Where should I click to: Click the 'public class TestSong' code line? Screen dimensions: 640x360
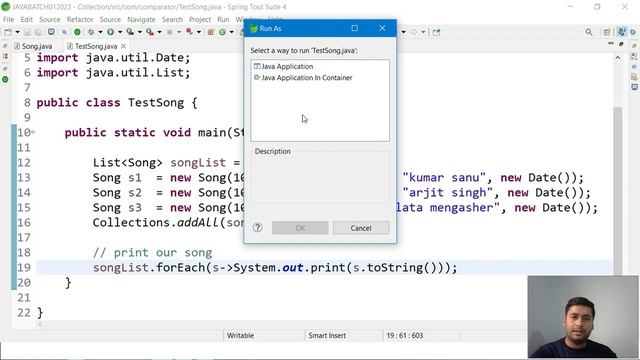117,102
